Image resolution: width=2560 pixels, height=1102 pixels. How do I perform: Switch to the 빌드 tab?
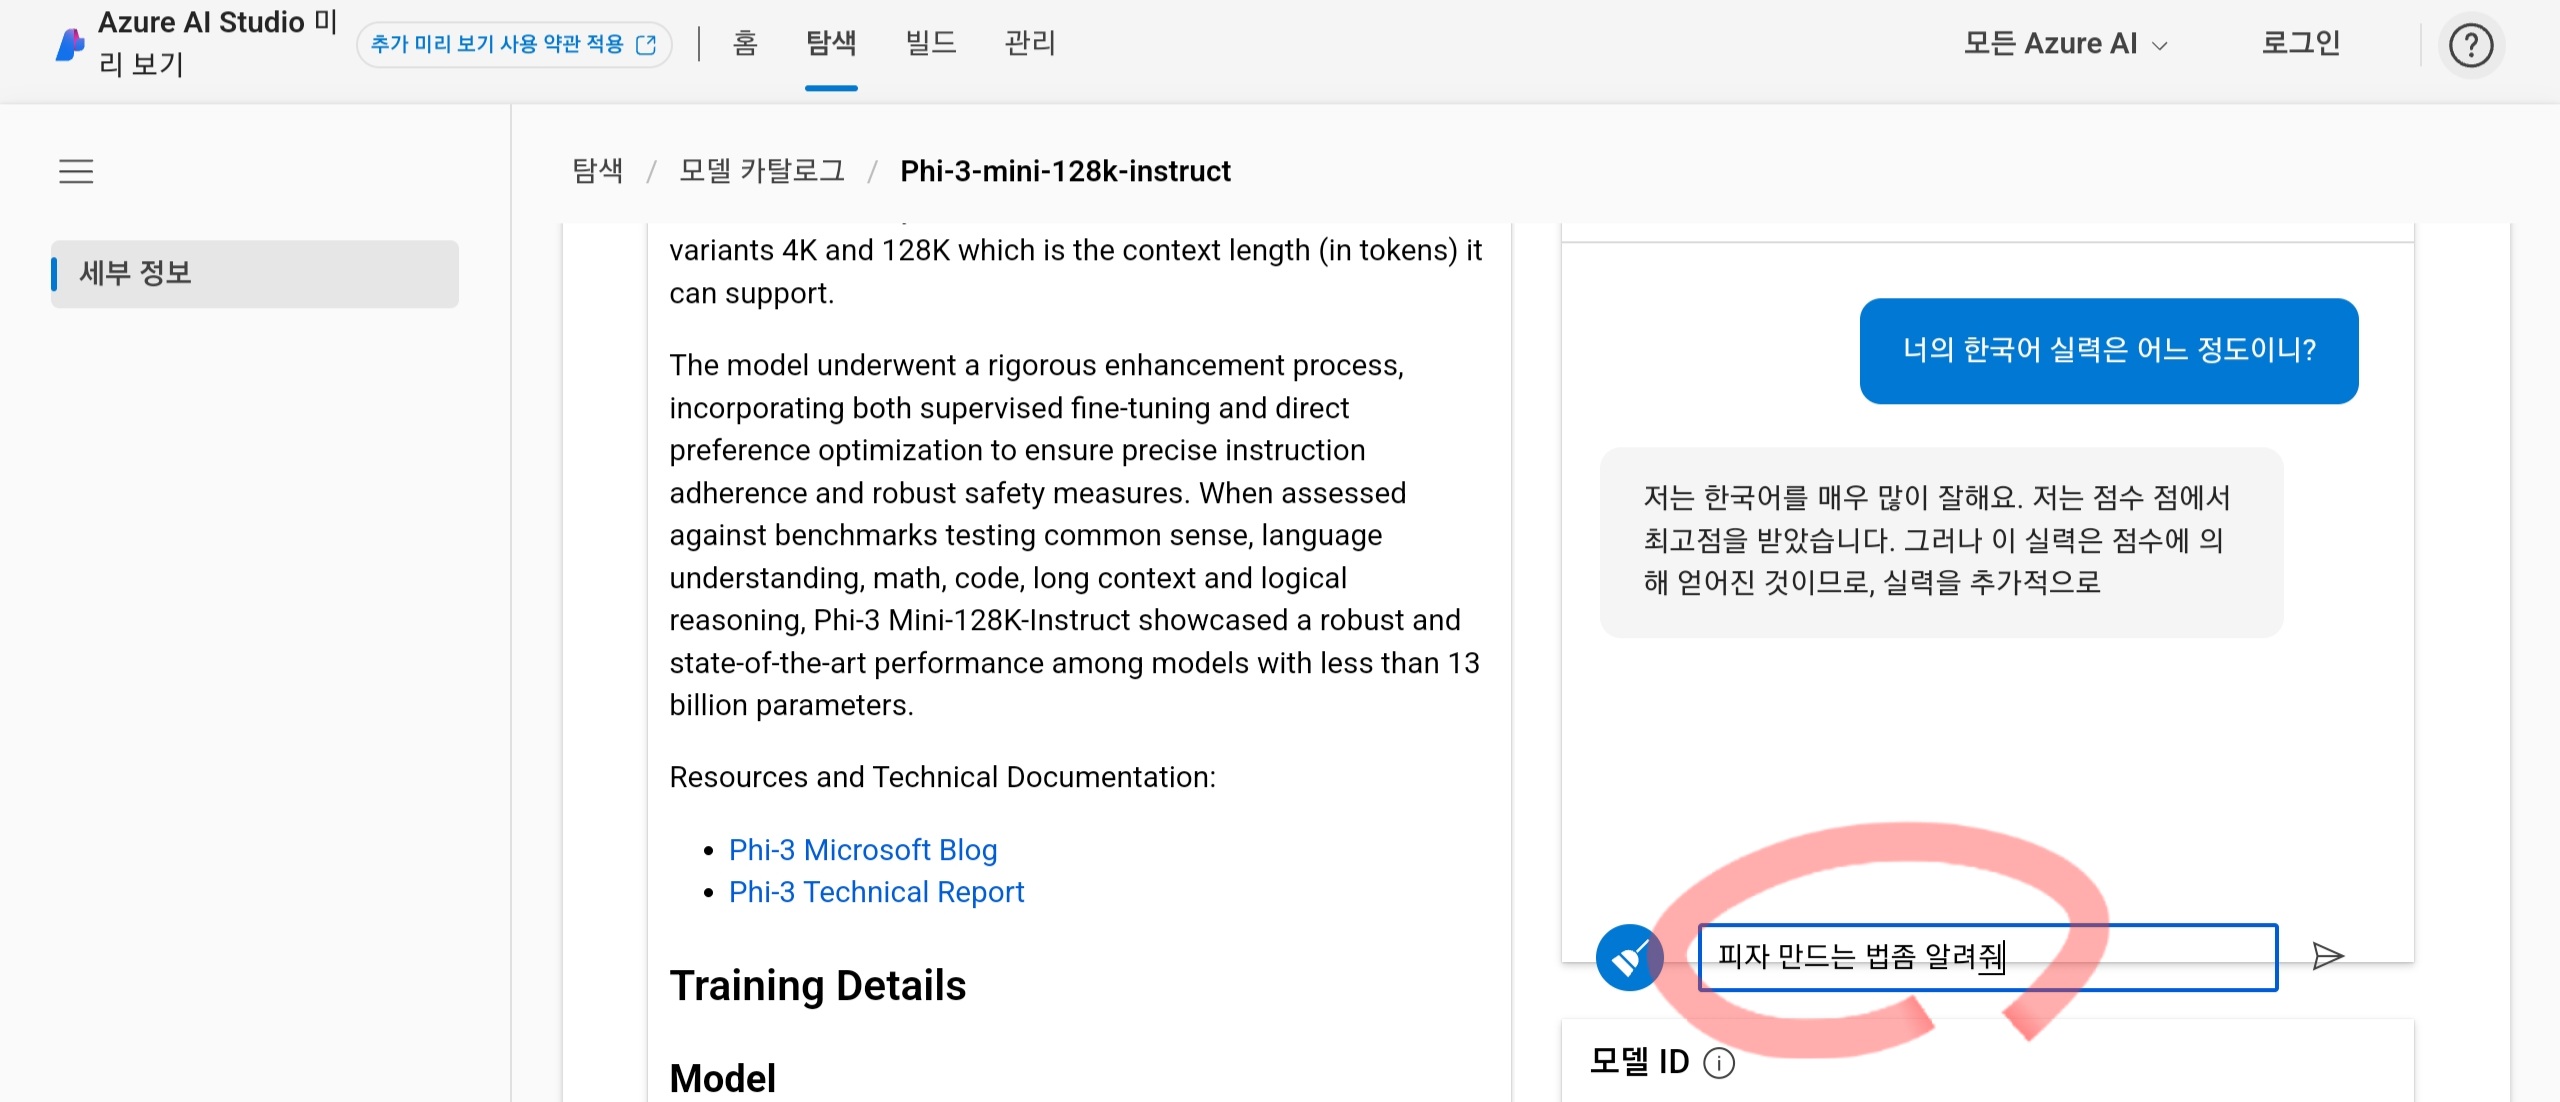tap(930, 43)
